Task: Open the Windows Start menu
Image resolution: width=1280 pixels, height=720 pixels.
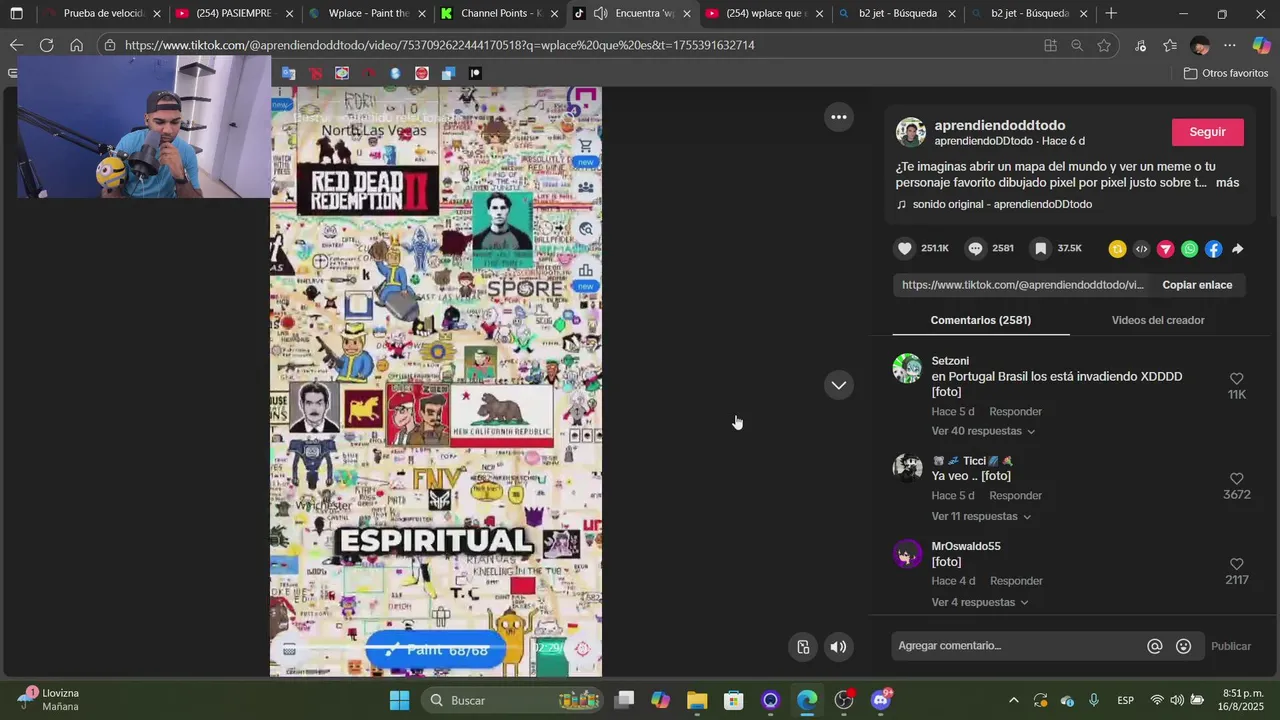Action: point(399,700)
